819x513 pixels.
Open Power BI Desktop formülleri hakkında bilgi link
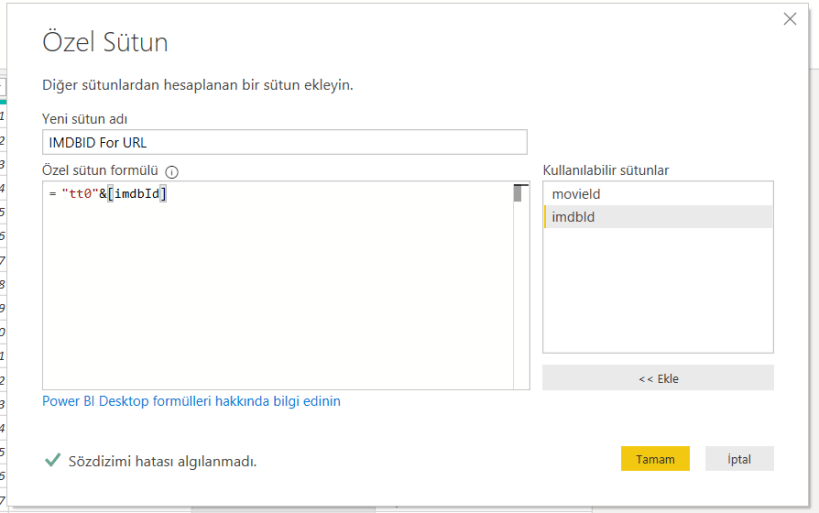[191, 401]
